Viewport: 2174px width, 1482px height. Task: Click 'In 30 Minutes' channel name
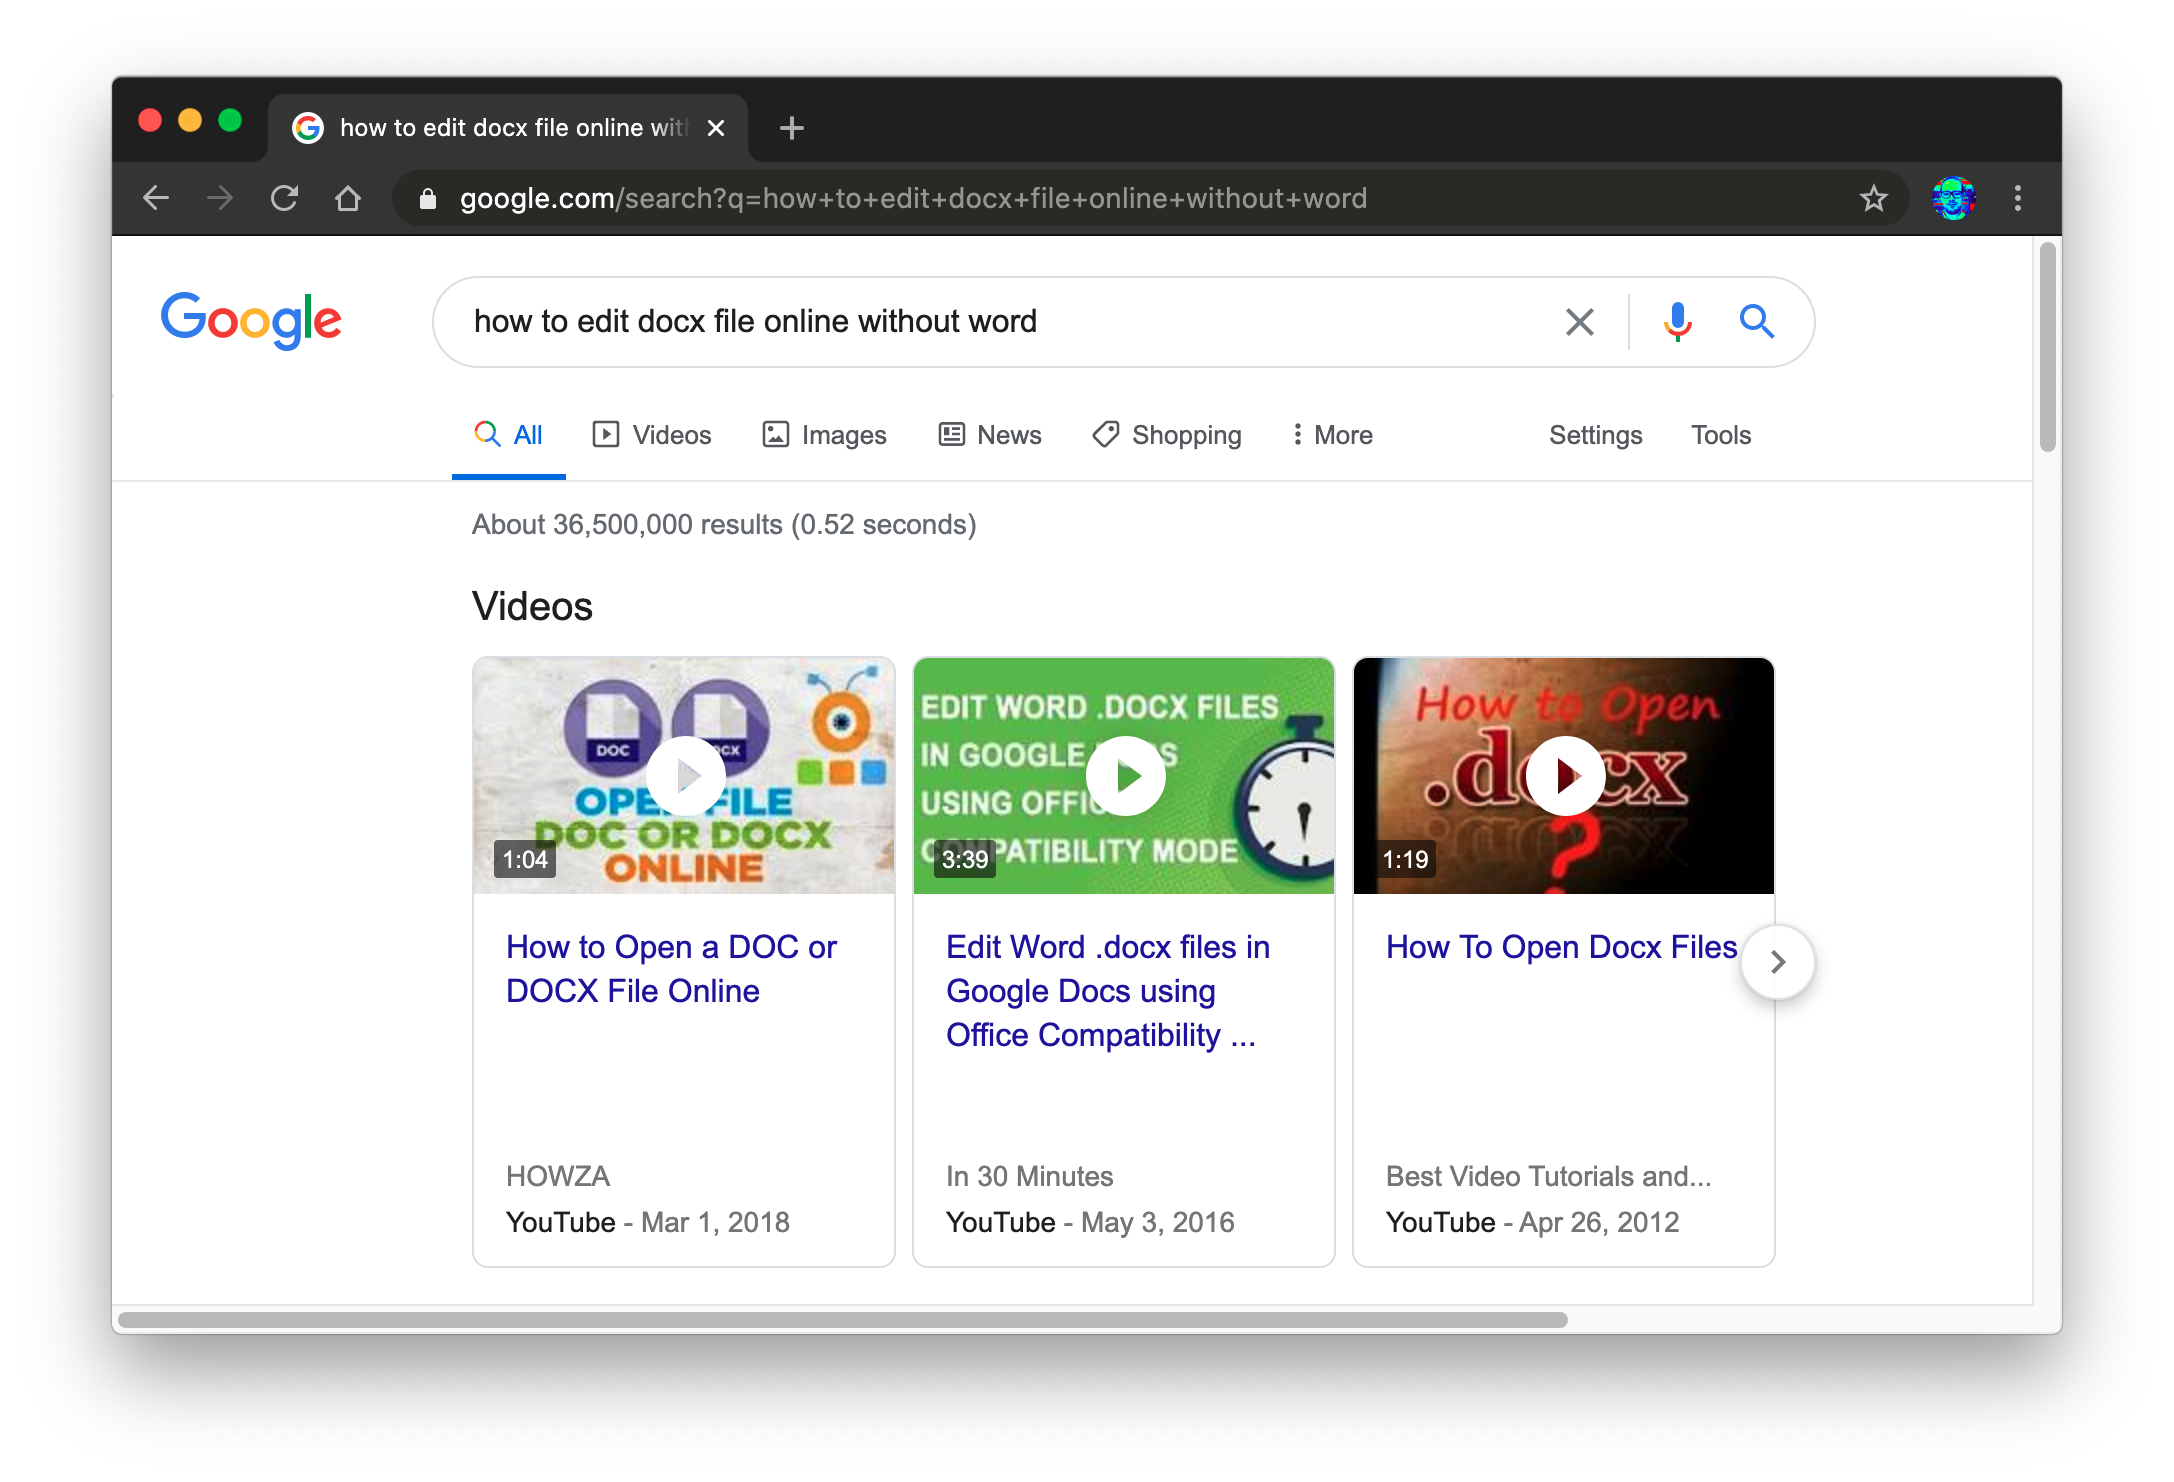[x=1029, y=1176]
